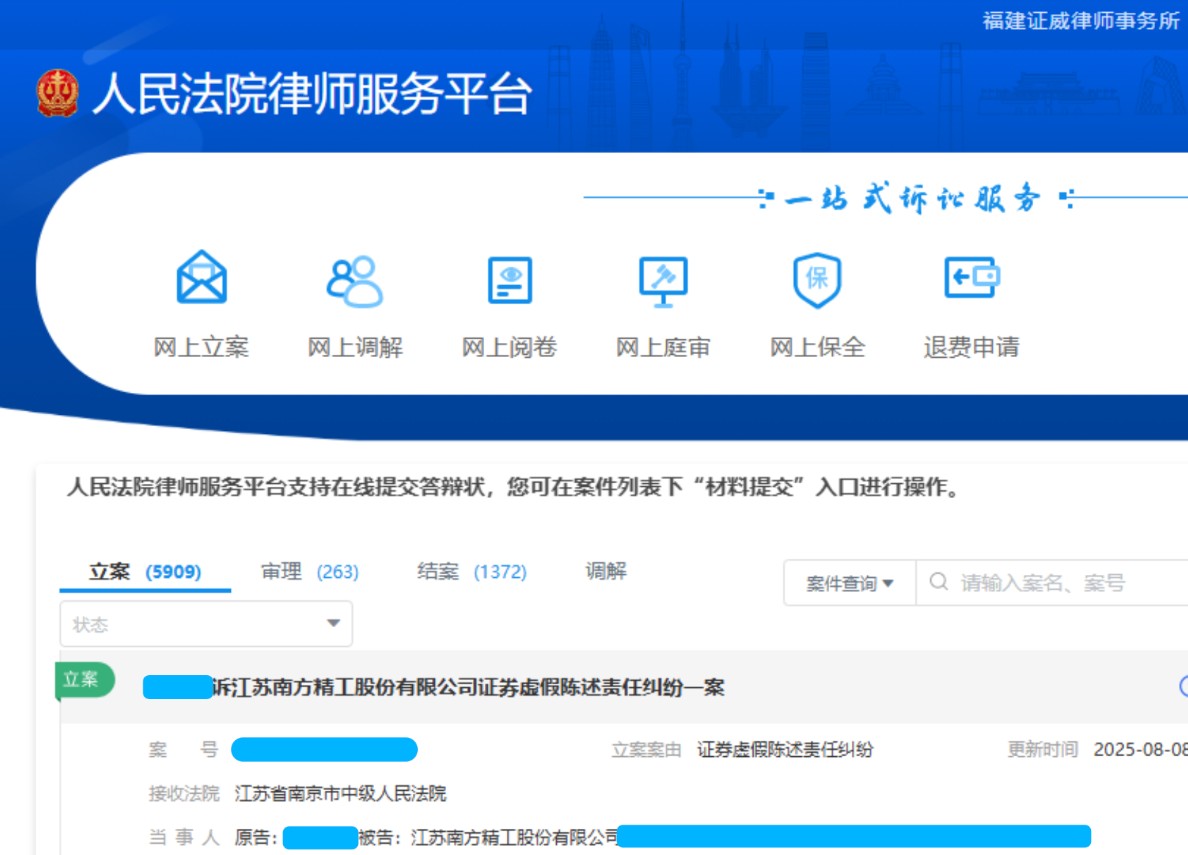Screen dimensions: 1188x855
Task: Click the green 立案 status tag
Action: 83,680
